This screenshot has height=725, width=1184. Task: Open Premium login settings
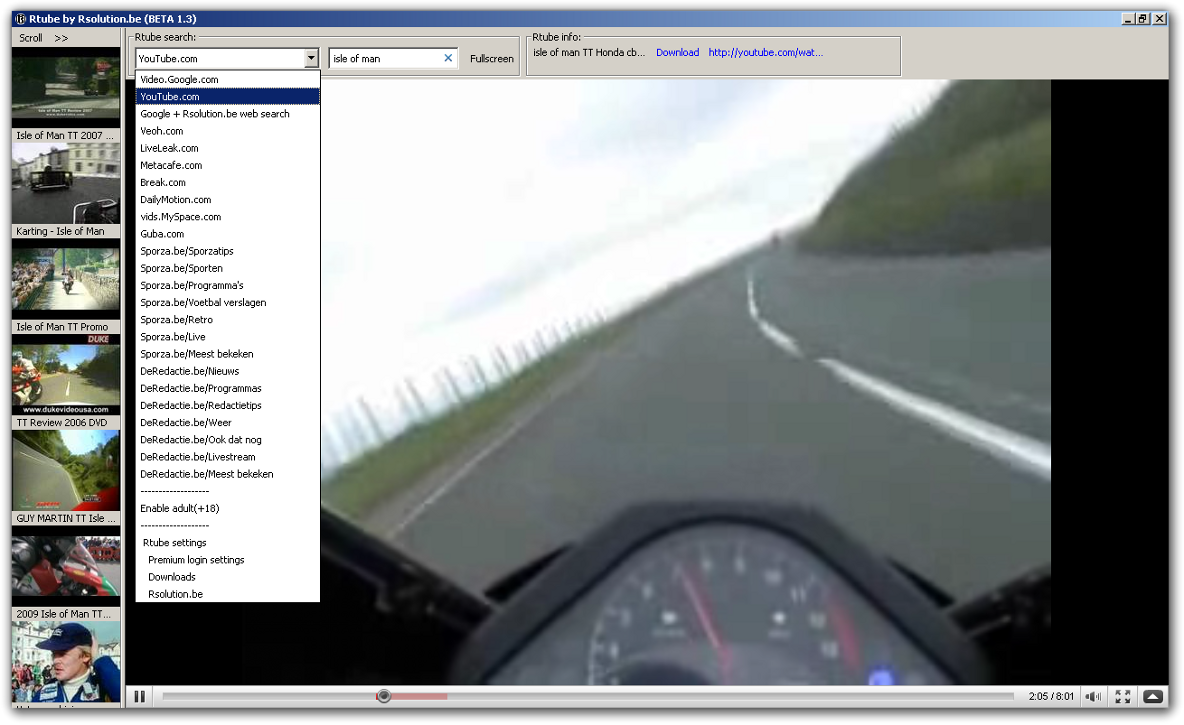(x=227, y=560)
